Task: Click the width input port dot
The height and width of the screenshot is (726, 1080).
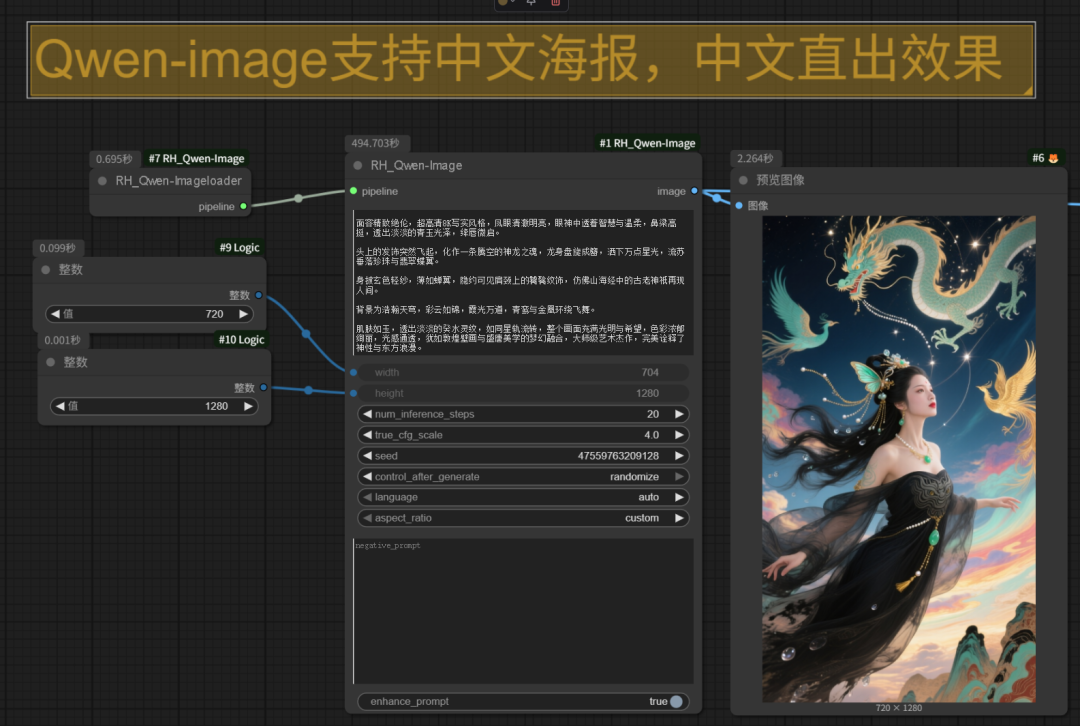Action: click(x=353, y=372)
